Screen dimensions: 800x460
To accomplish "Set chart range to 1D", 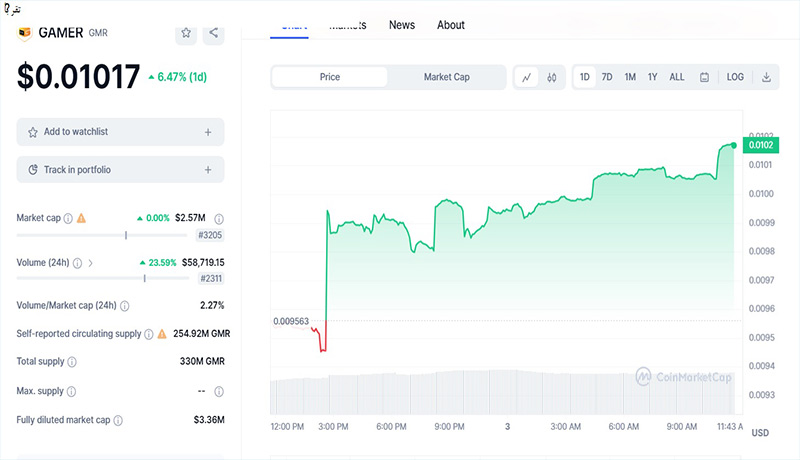I will coord(585,77).
